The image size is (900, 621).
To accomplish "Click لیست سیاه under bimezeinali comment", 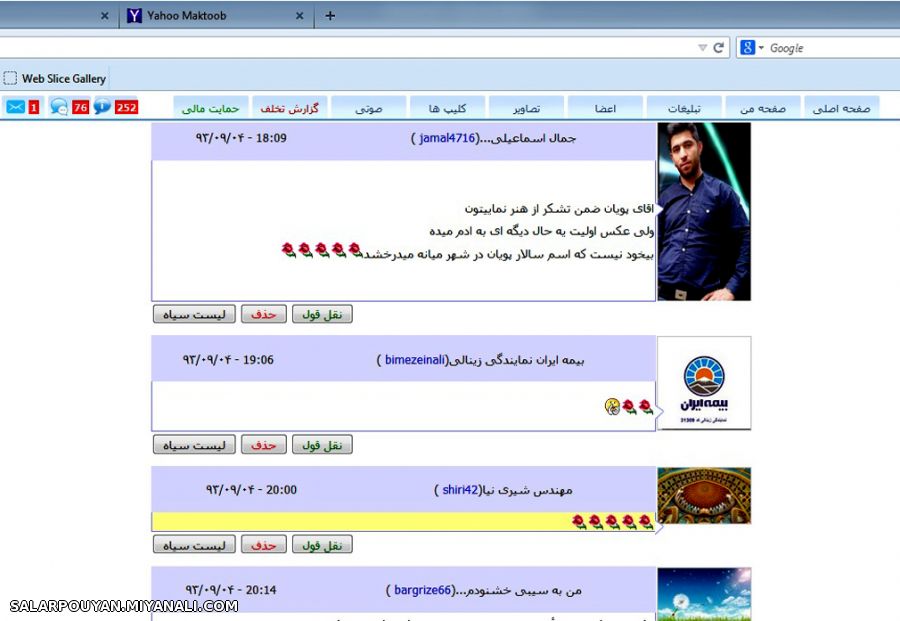I will (194, 445).
